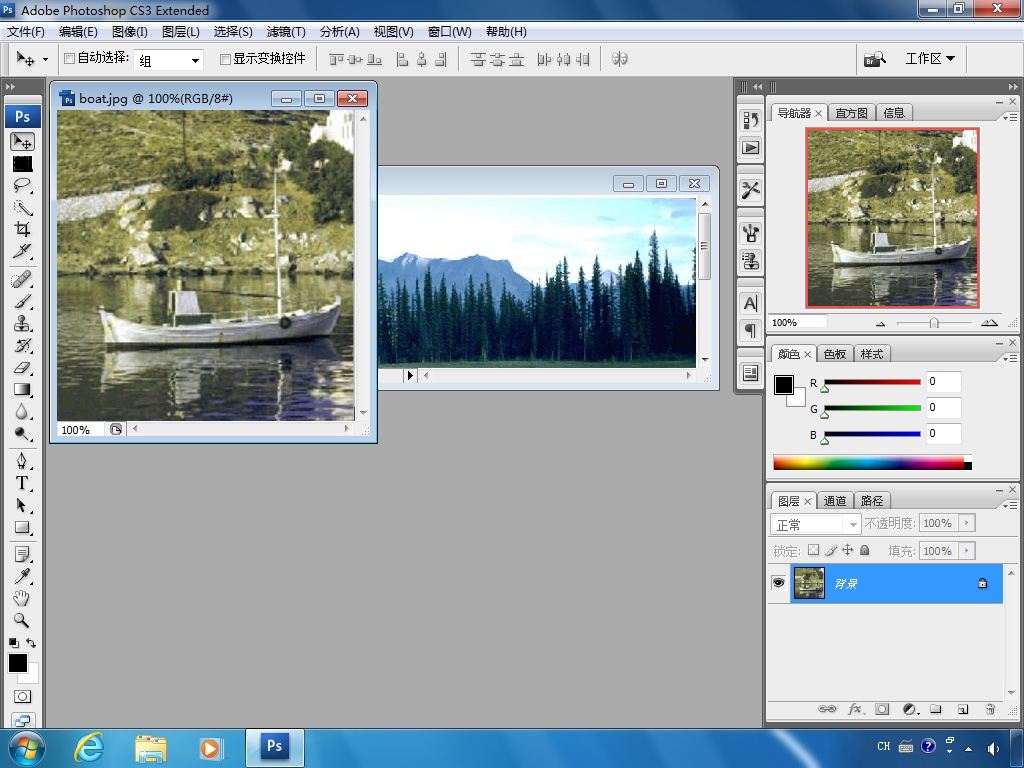Swap foreground and background colors
Image resolution: width=1024 pixels, height=768 pixels.
(x=31, y=643)
